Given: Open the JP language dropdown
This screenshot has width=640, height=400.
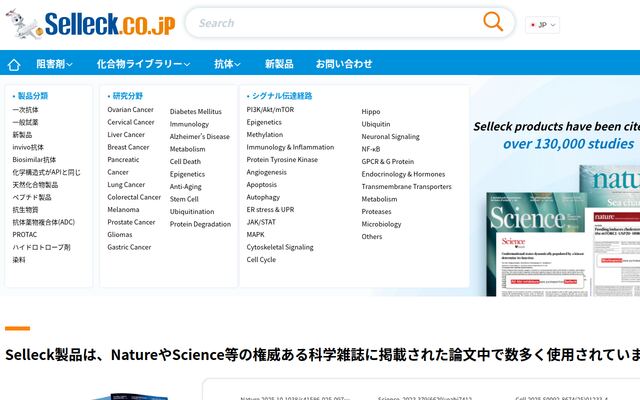Looking at the screenshot, I should (x=542, y=25).
